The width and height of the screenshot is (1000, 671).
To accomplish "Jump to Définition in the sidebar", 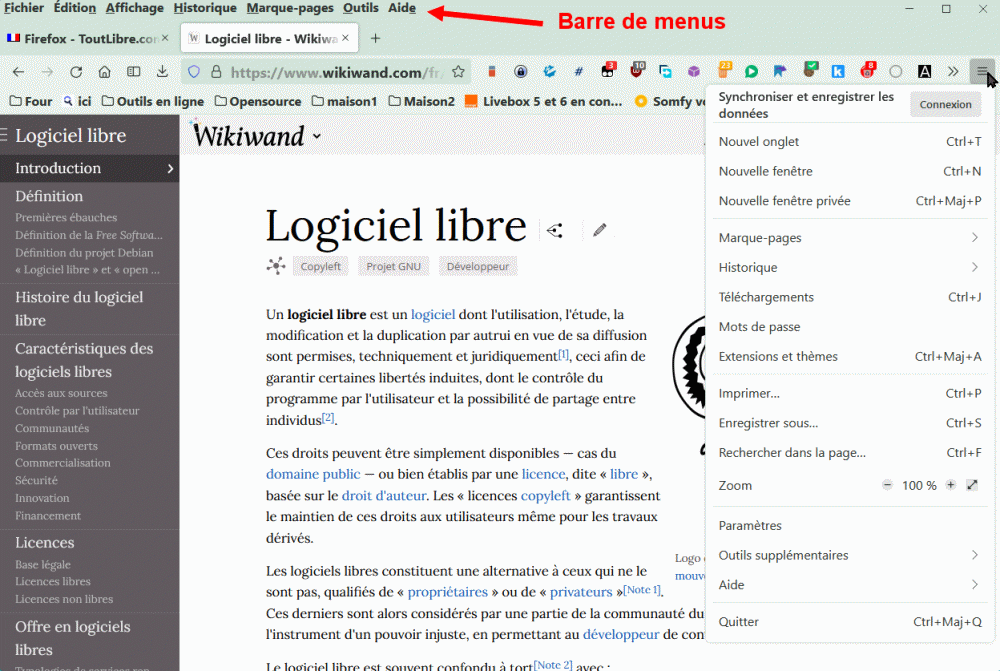I will pos(49,196).
